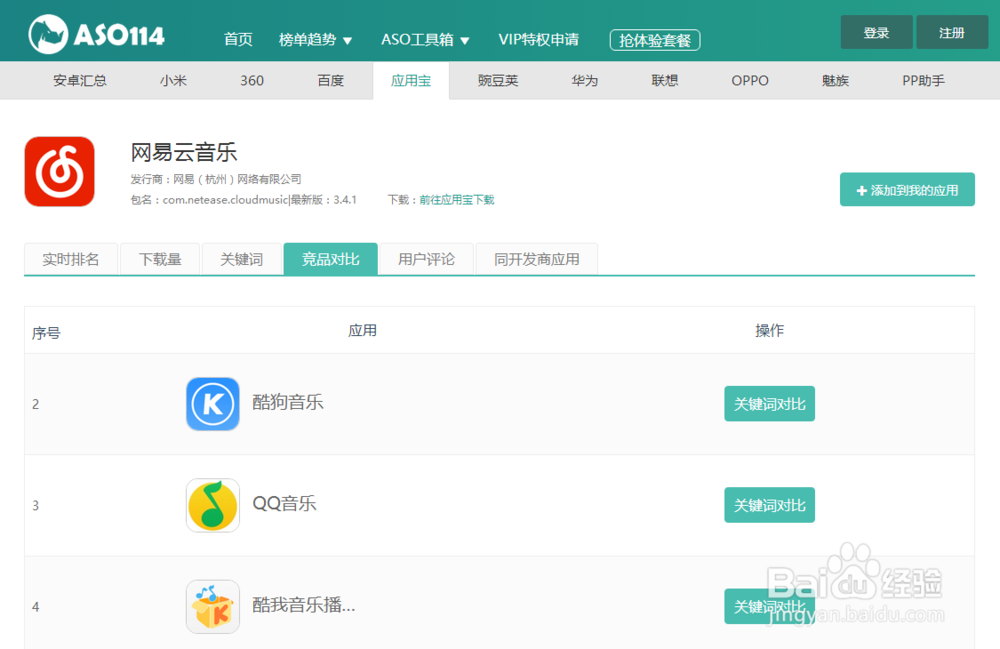Viewport: 1000px width, 649px height.
Task: Open the 实时排名 tab
Action: click(71, 259)
